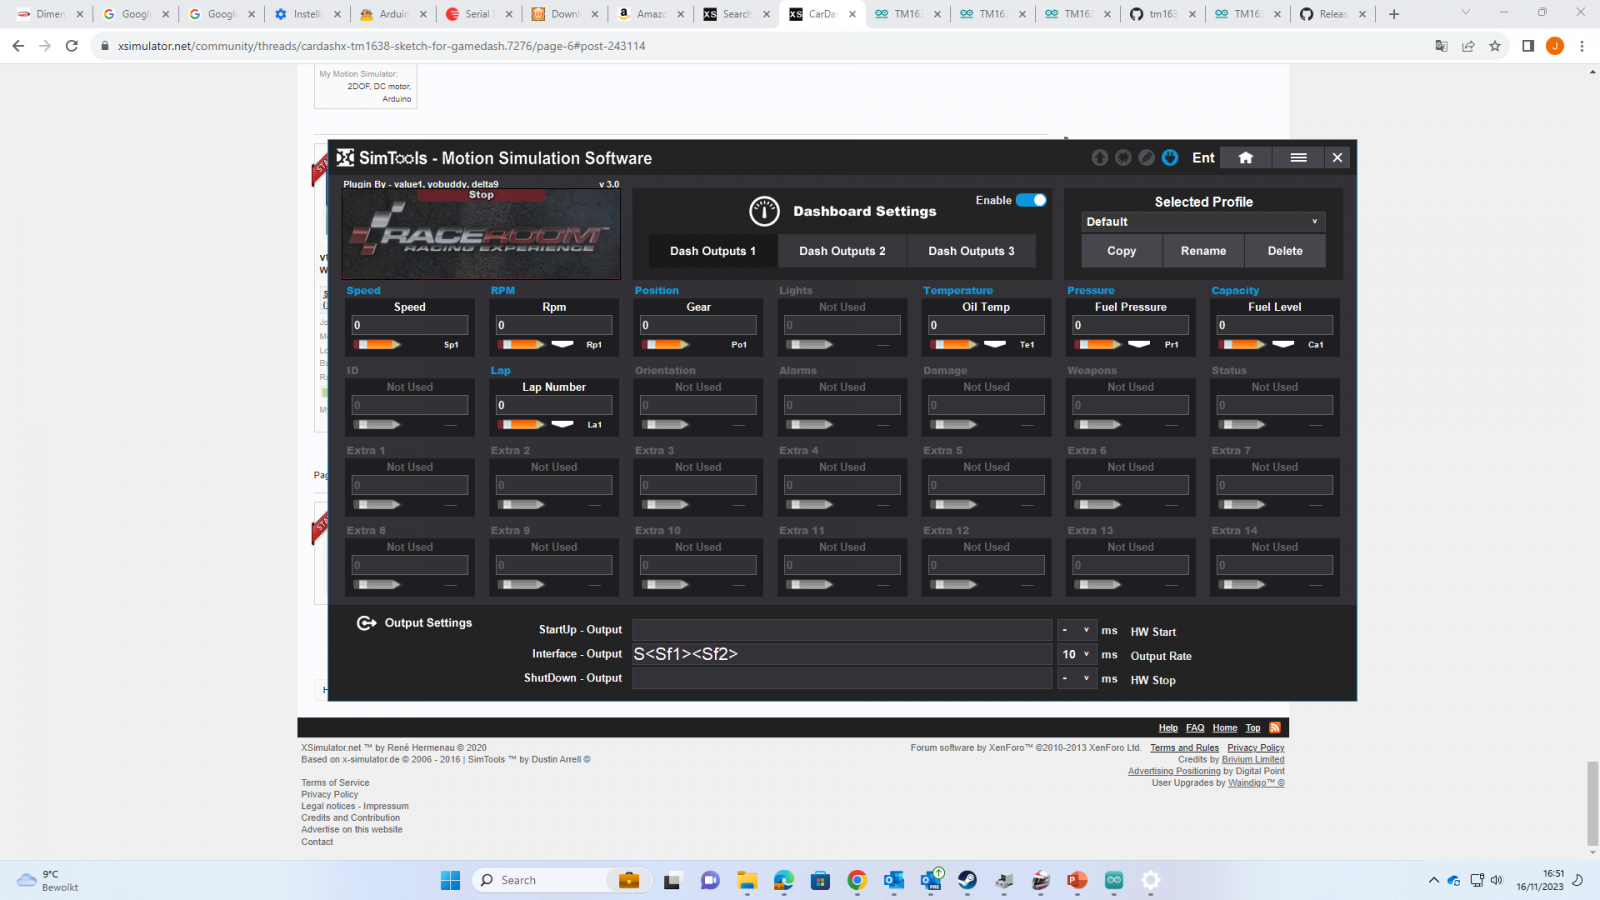Click the orange pencil under Rpm
Image resolution: width=1600 pixels, height=900 pixels.
[x=522, y=345]
